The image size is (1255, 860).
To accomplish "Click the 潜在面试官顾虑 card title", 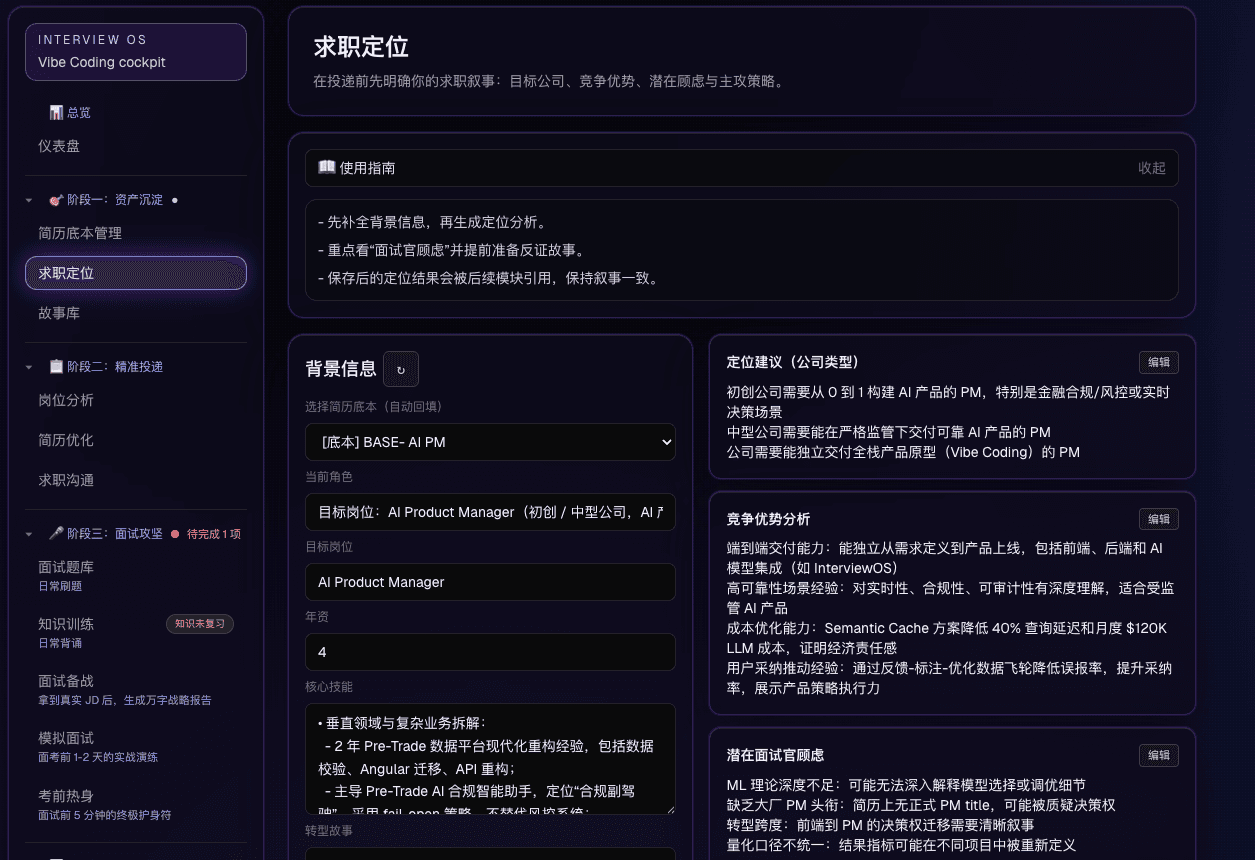I will tap(775, 755).
